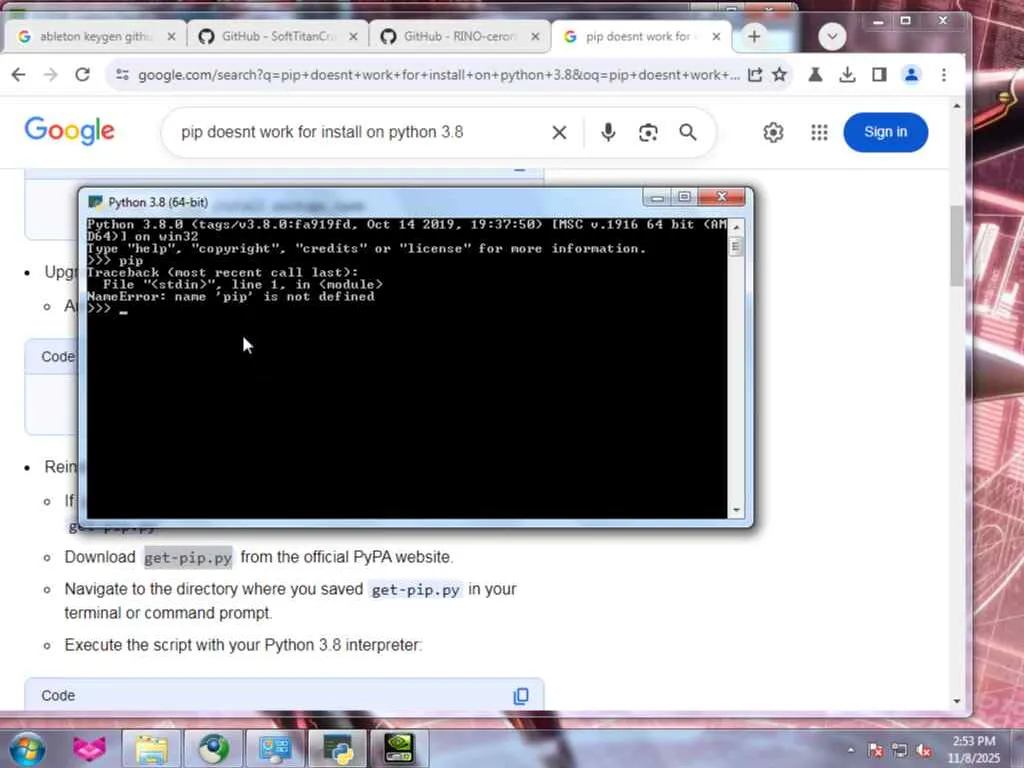The width and height of the screenshot is (1024, 768).
Task: Show hidden system tray icons
Action: coord(851,750)
